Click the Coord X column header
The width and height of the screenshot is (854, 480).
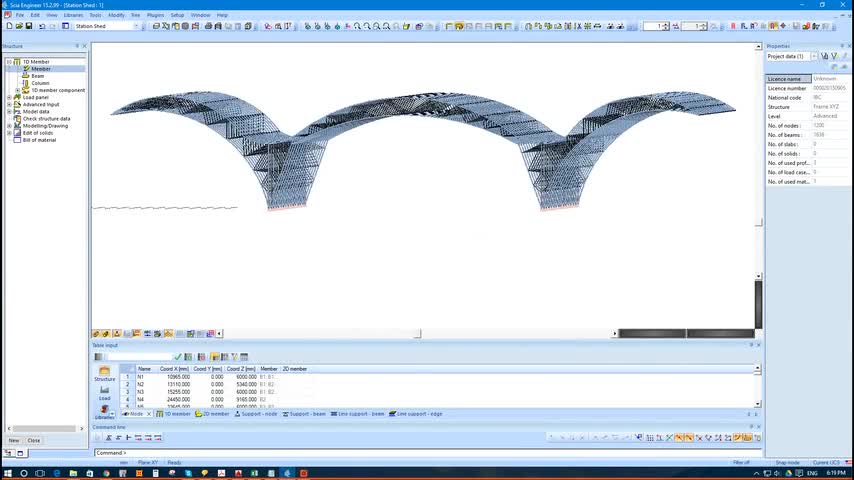point(174,369)
